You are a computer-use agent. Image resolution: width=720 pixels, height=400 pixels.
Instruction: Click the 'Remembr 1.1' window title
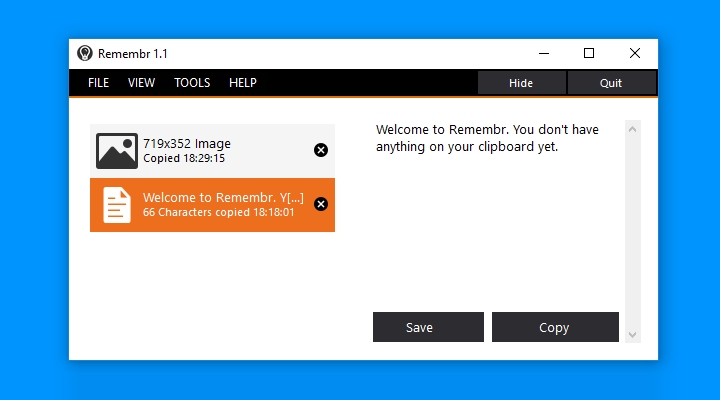click(x=133, y=54)
